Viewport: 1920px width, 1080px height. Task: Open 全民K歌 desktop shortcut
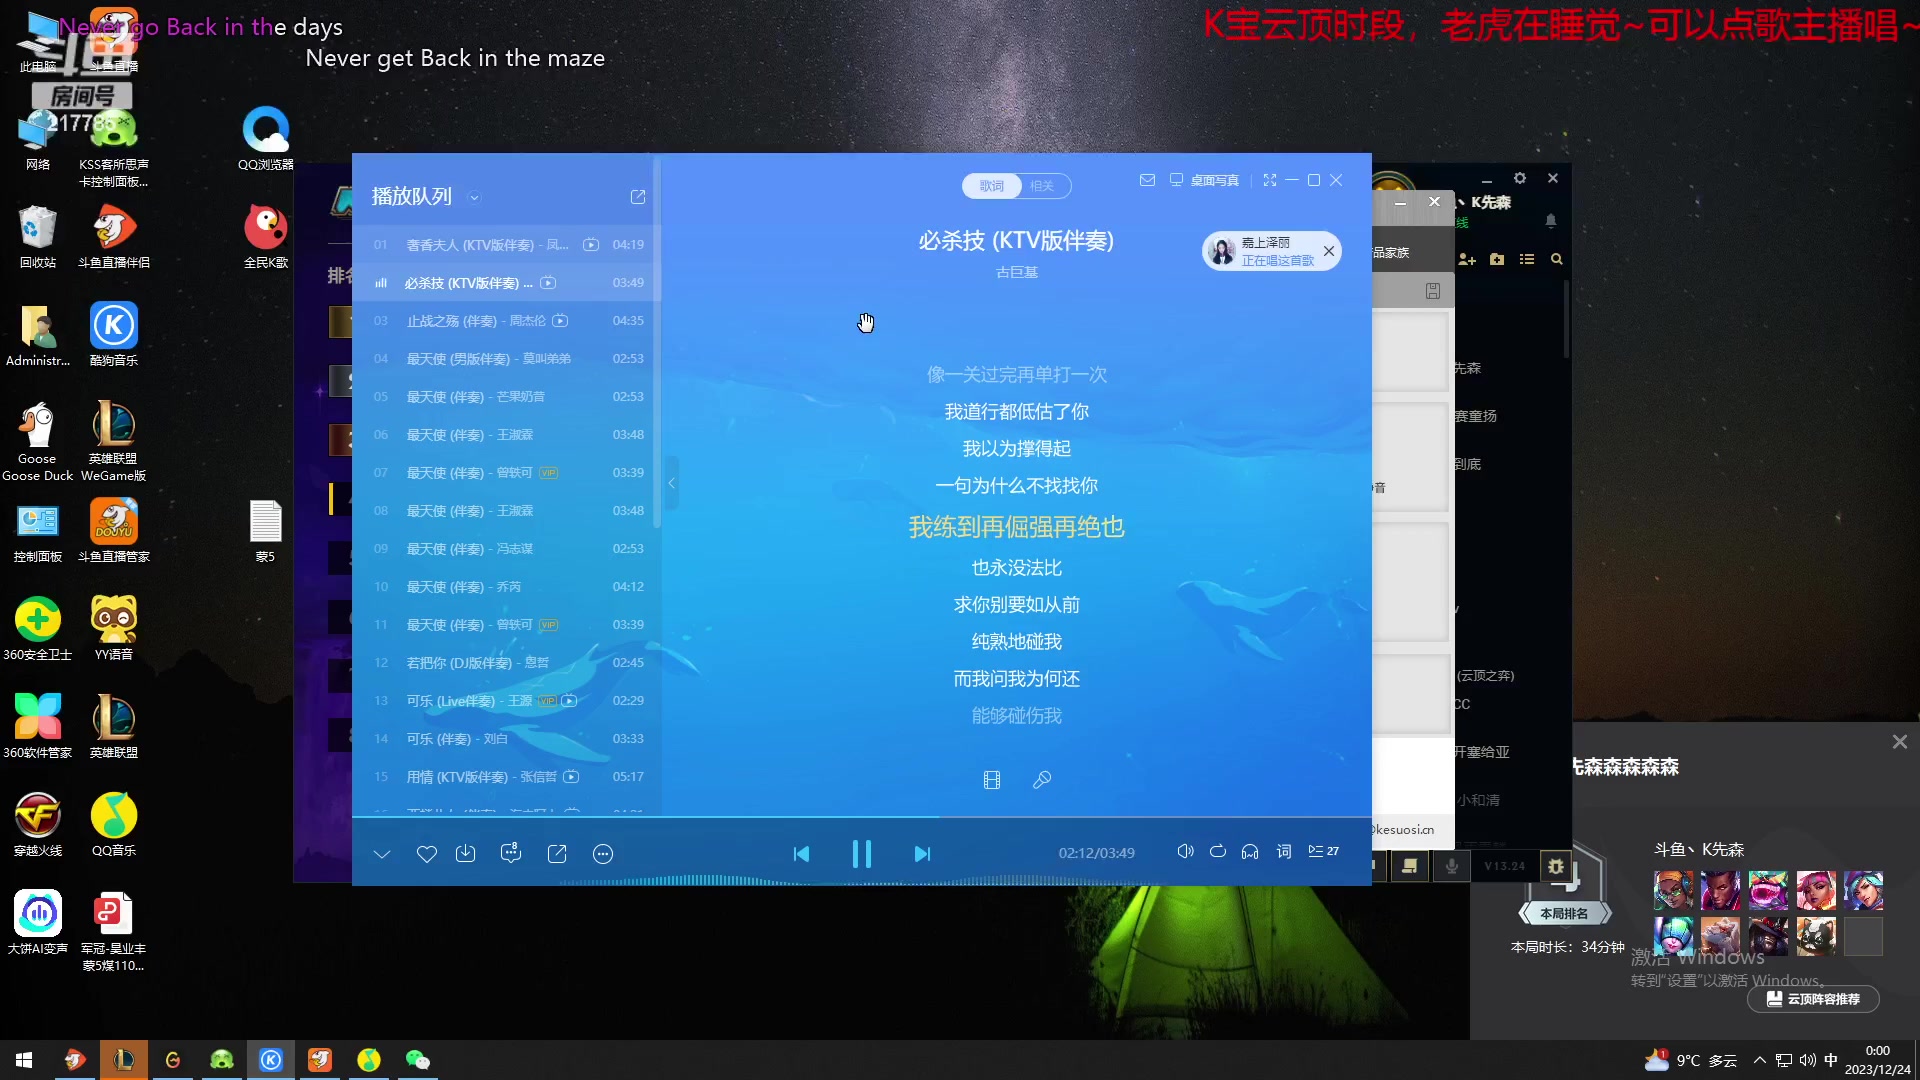266,237
